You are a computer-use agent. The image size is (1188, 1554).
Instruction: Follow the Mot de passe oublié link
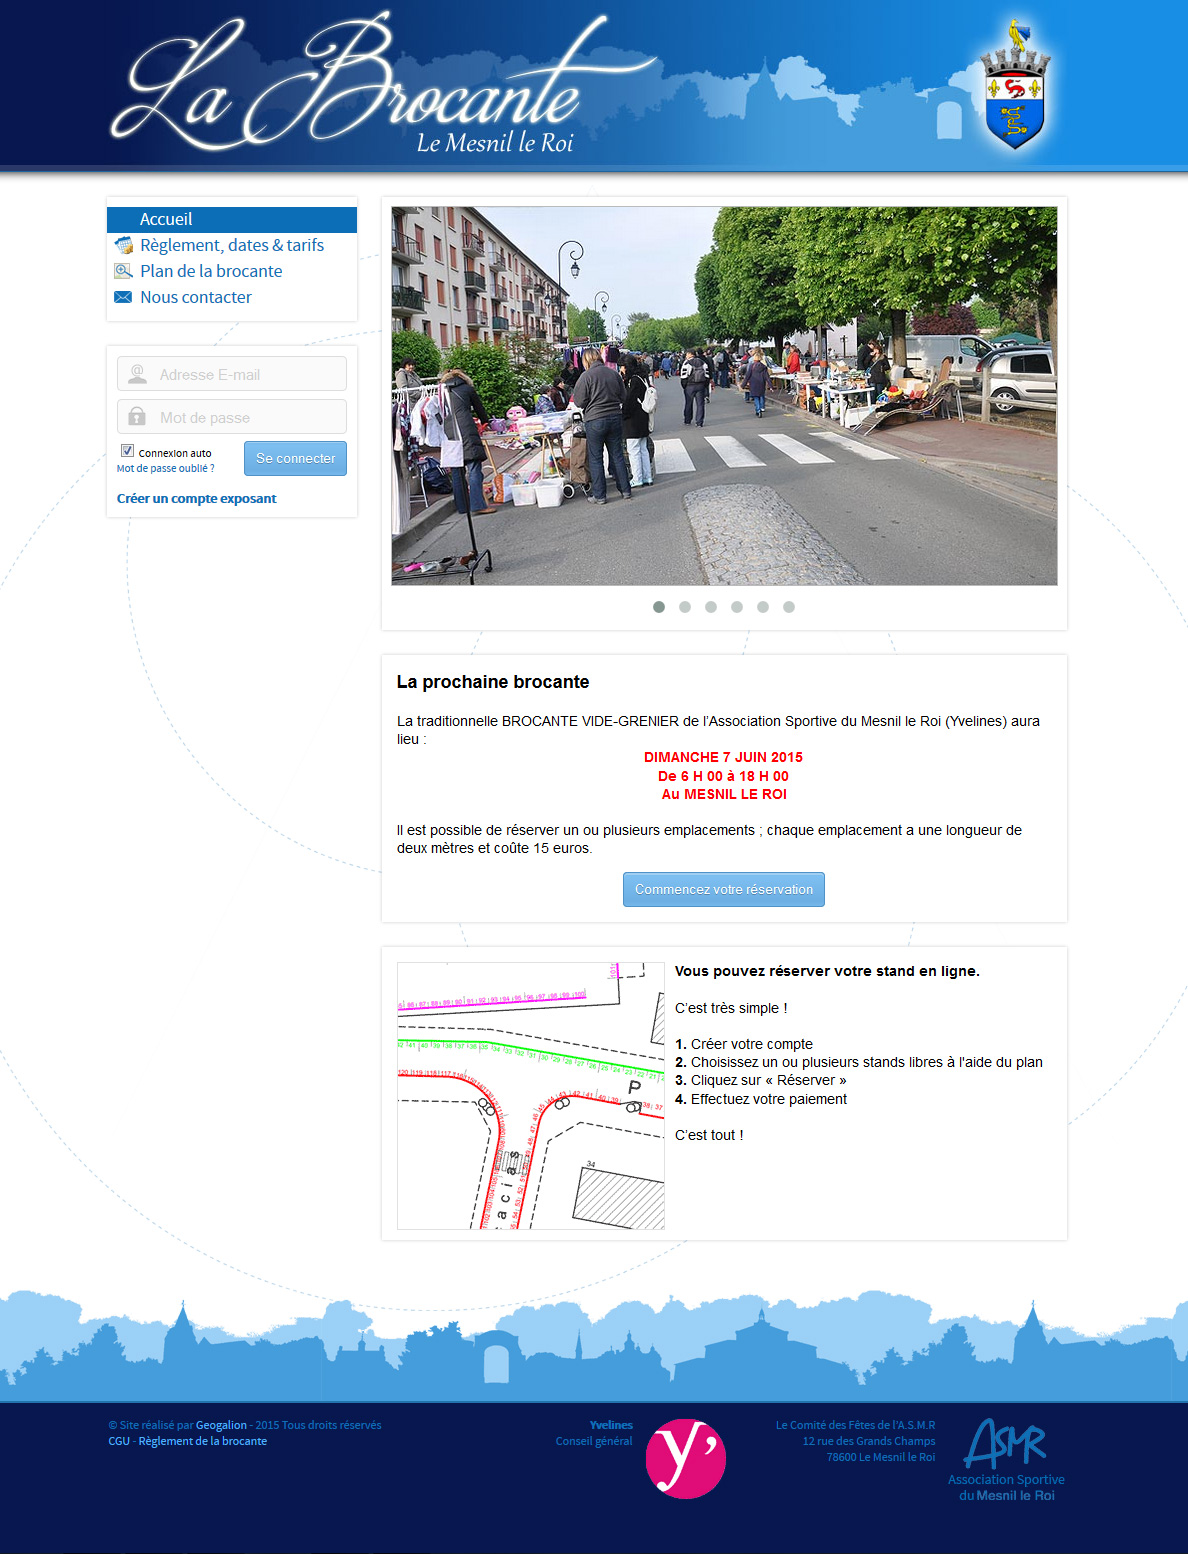166,468
